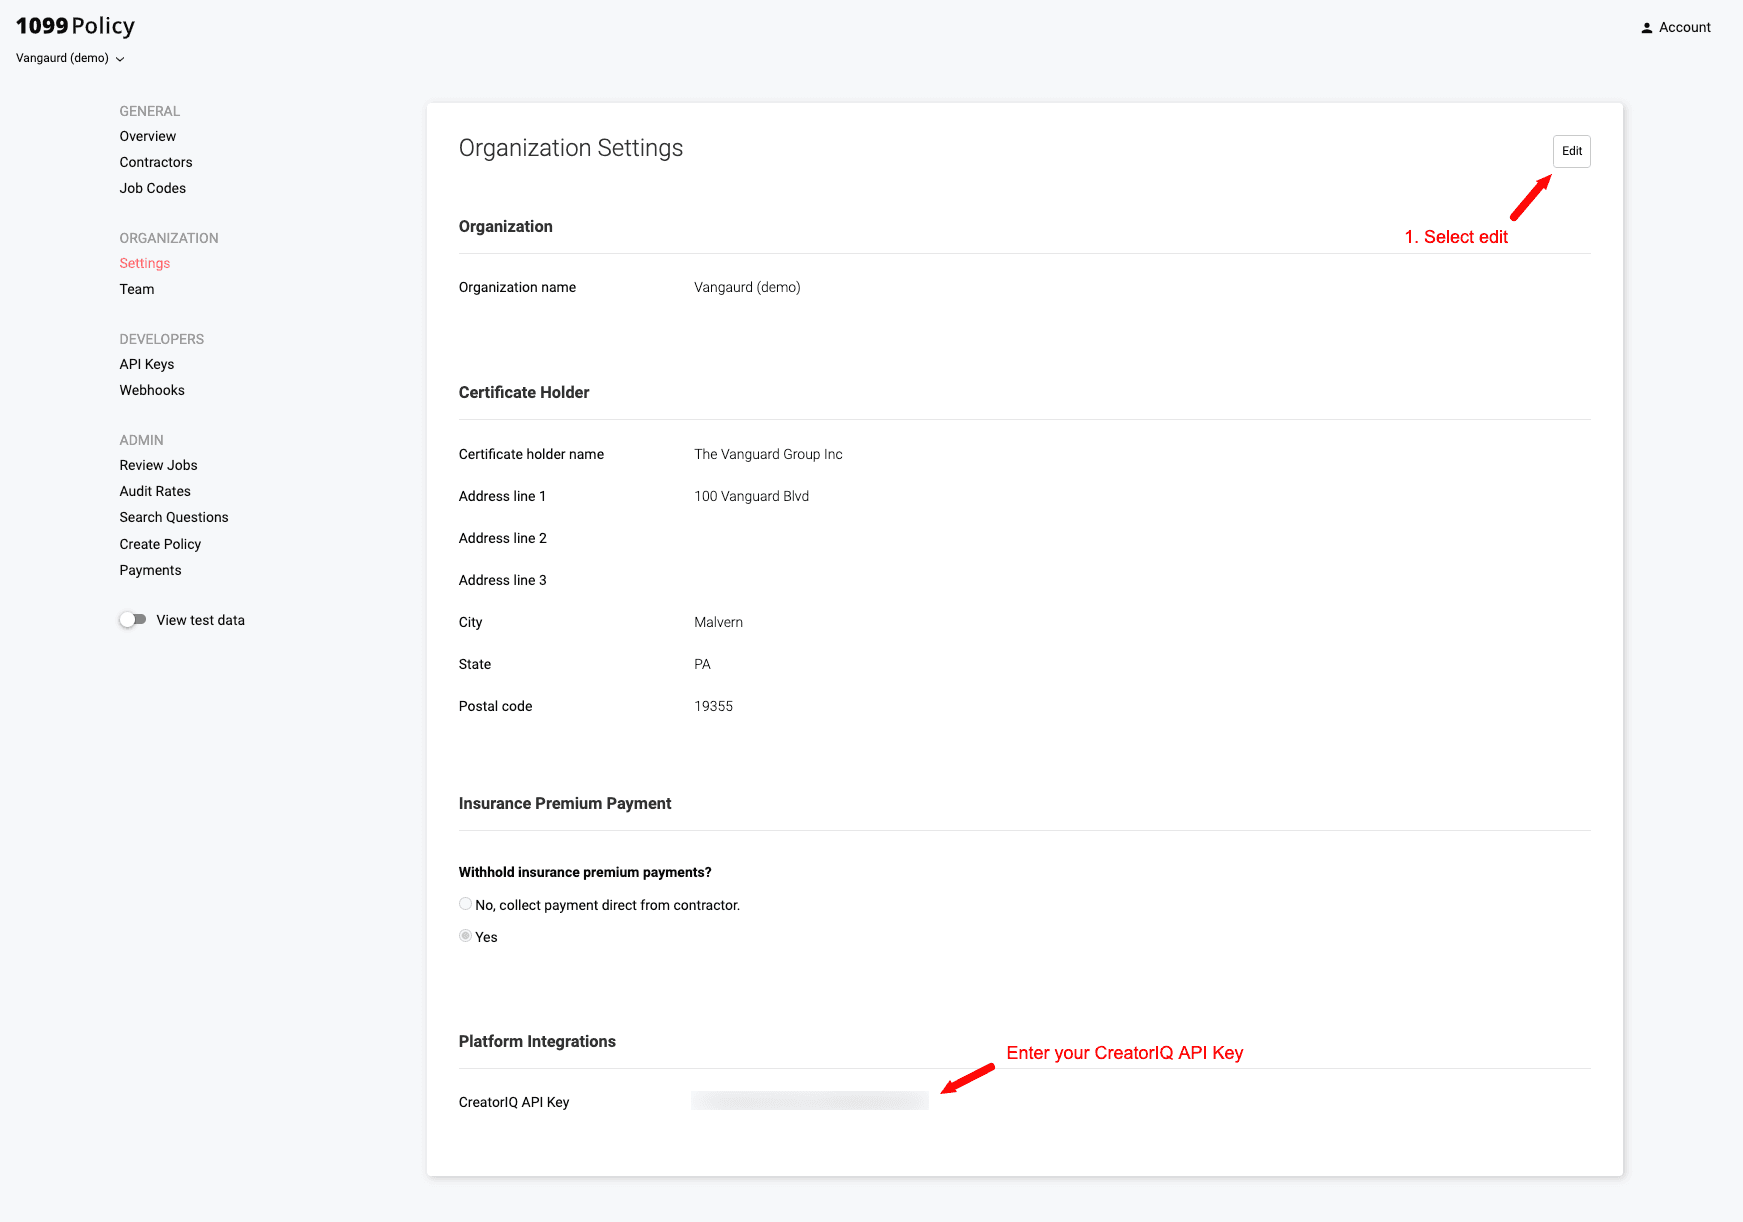Image resolution: width=1743 pixels, height=1222 pixels.
Task: Navigate to API Keys
Action: [x=146, y=364]
